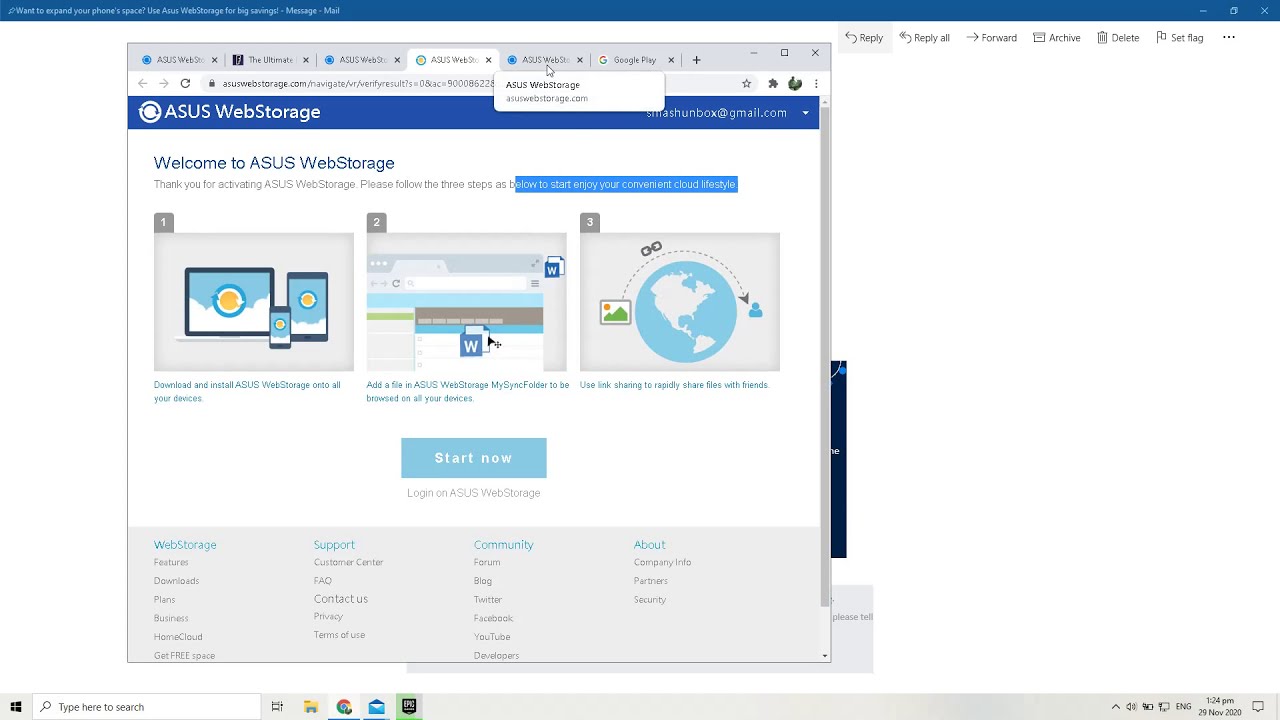
Task: Click the site lock icon in address bar
Action: click(x=212, y=84)
